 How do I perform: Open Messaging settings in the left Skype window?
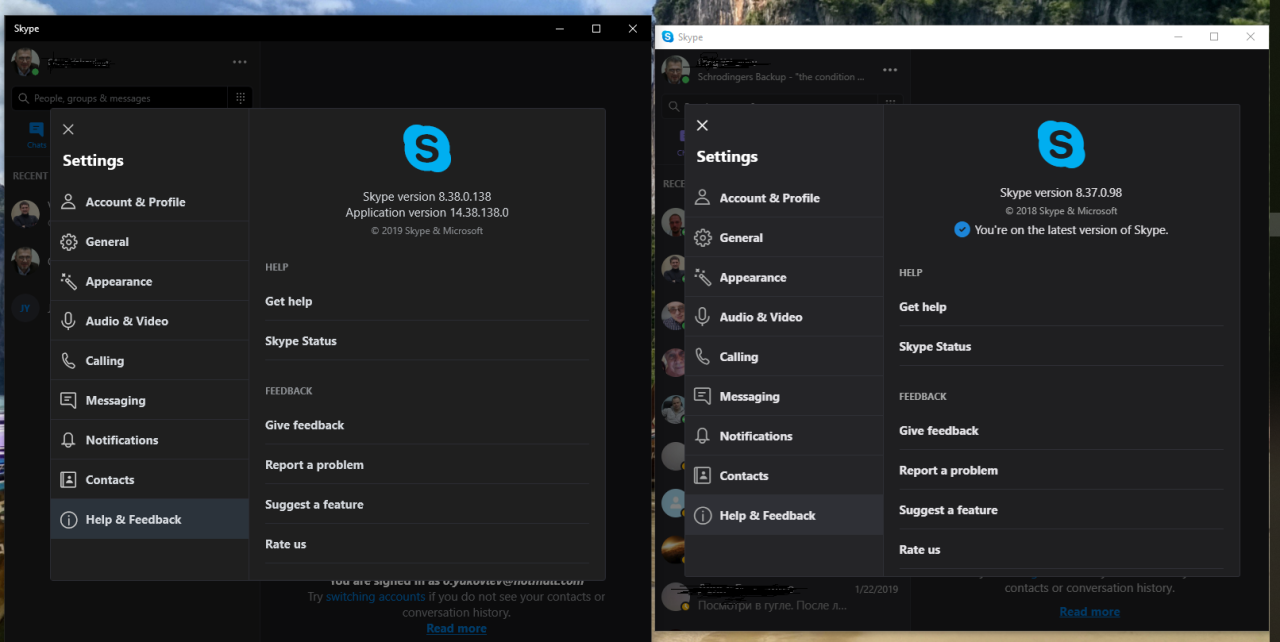(150, 401)
